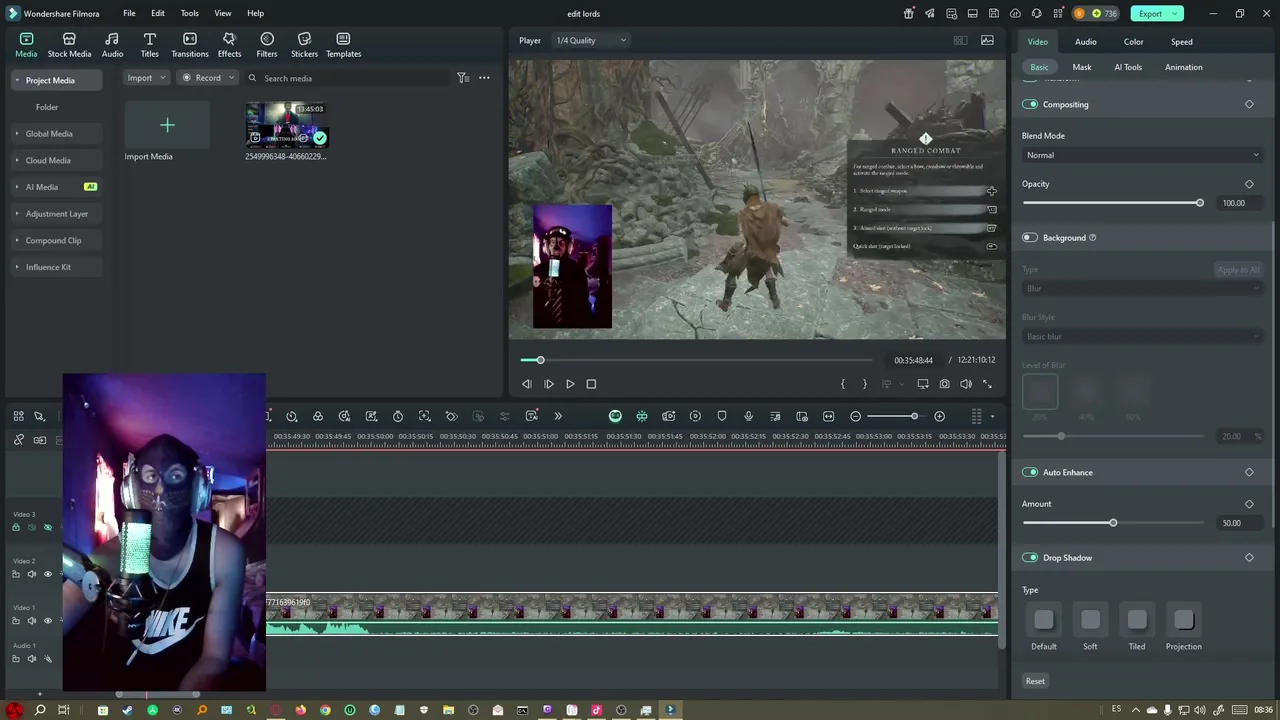1280x720 pixels.
Task: Click the Auto Enhance Amount slider handle
Action: 1112,523
